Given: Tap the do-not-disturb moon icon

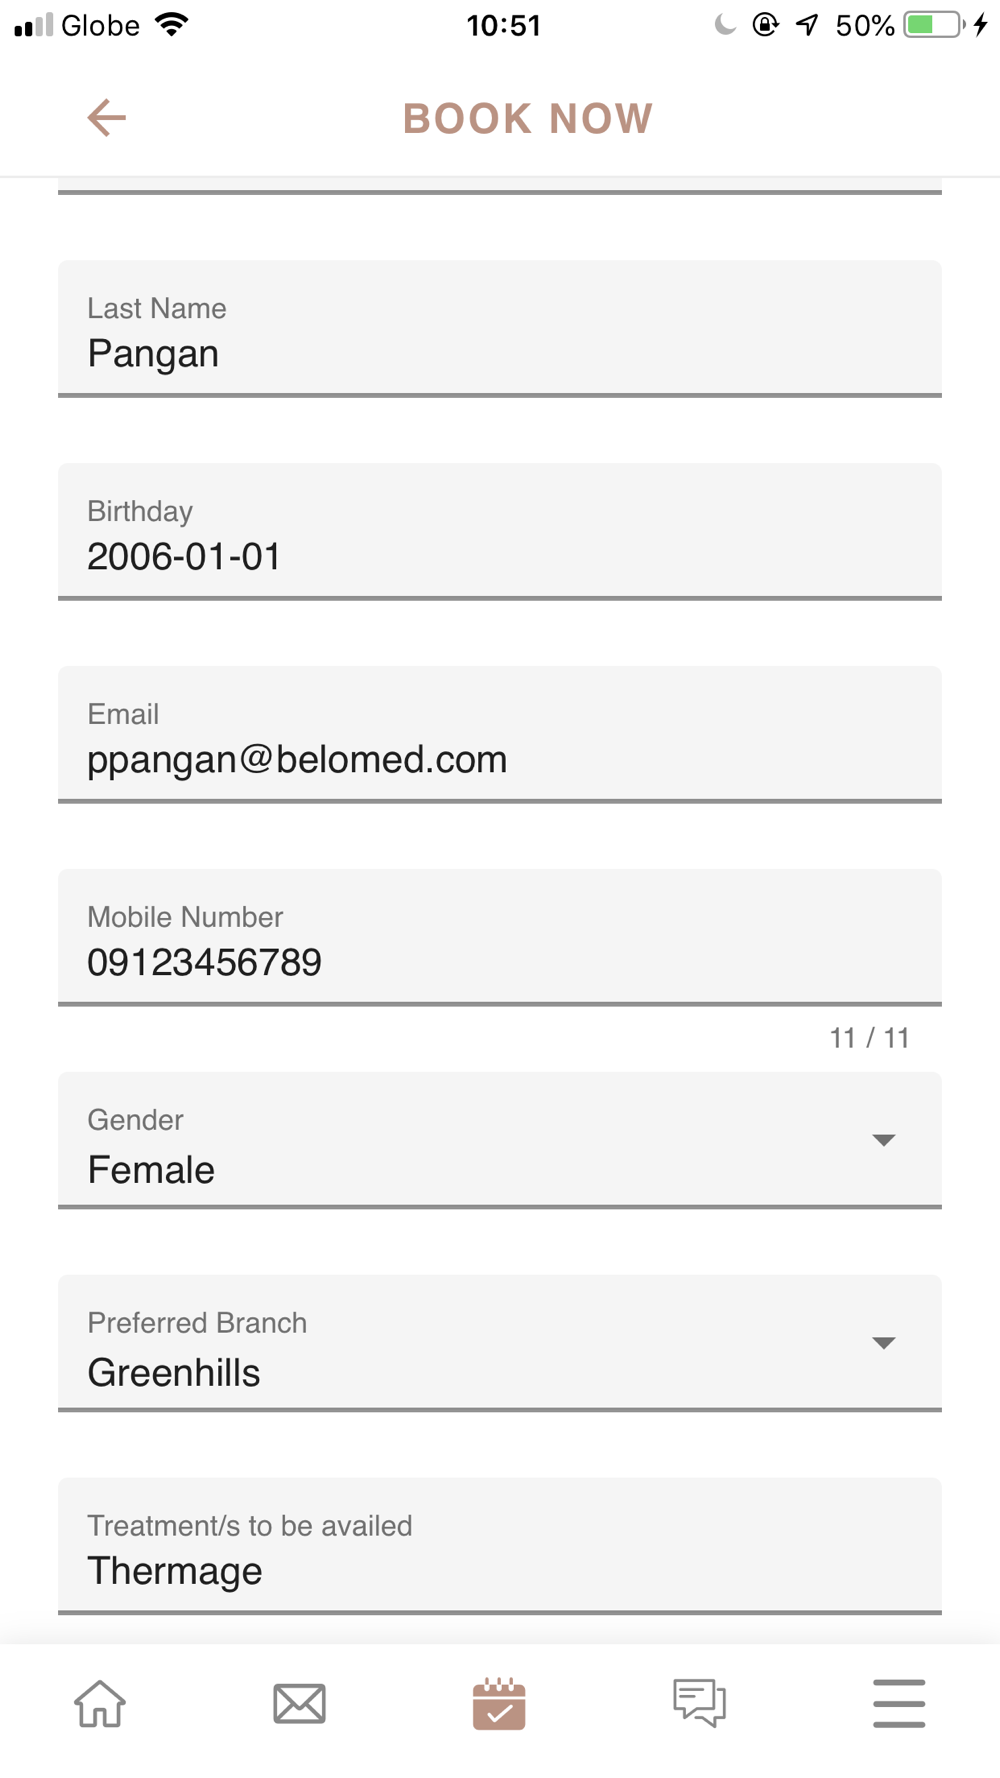Looking at the screenshot, I should [725, 25].
